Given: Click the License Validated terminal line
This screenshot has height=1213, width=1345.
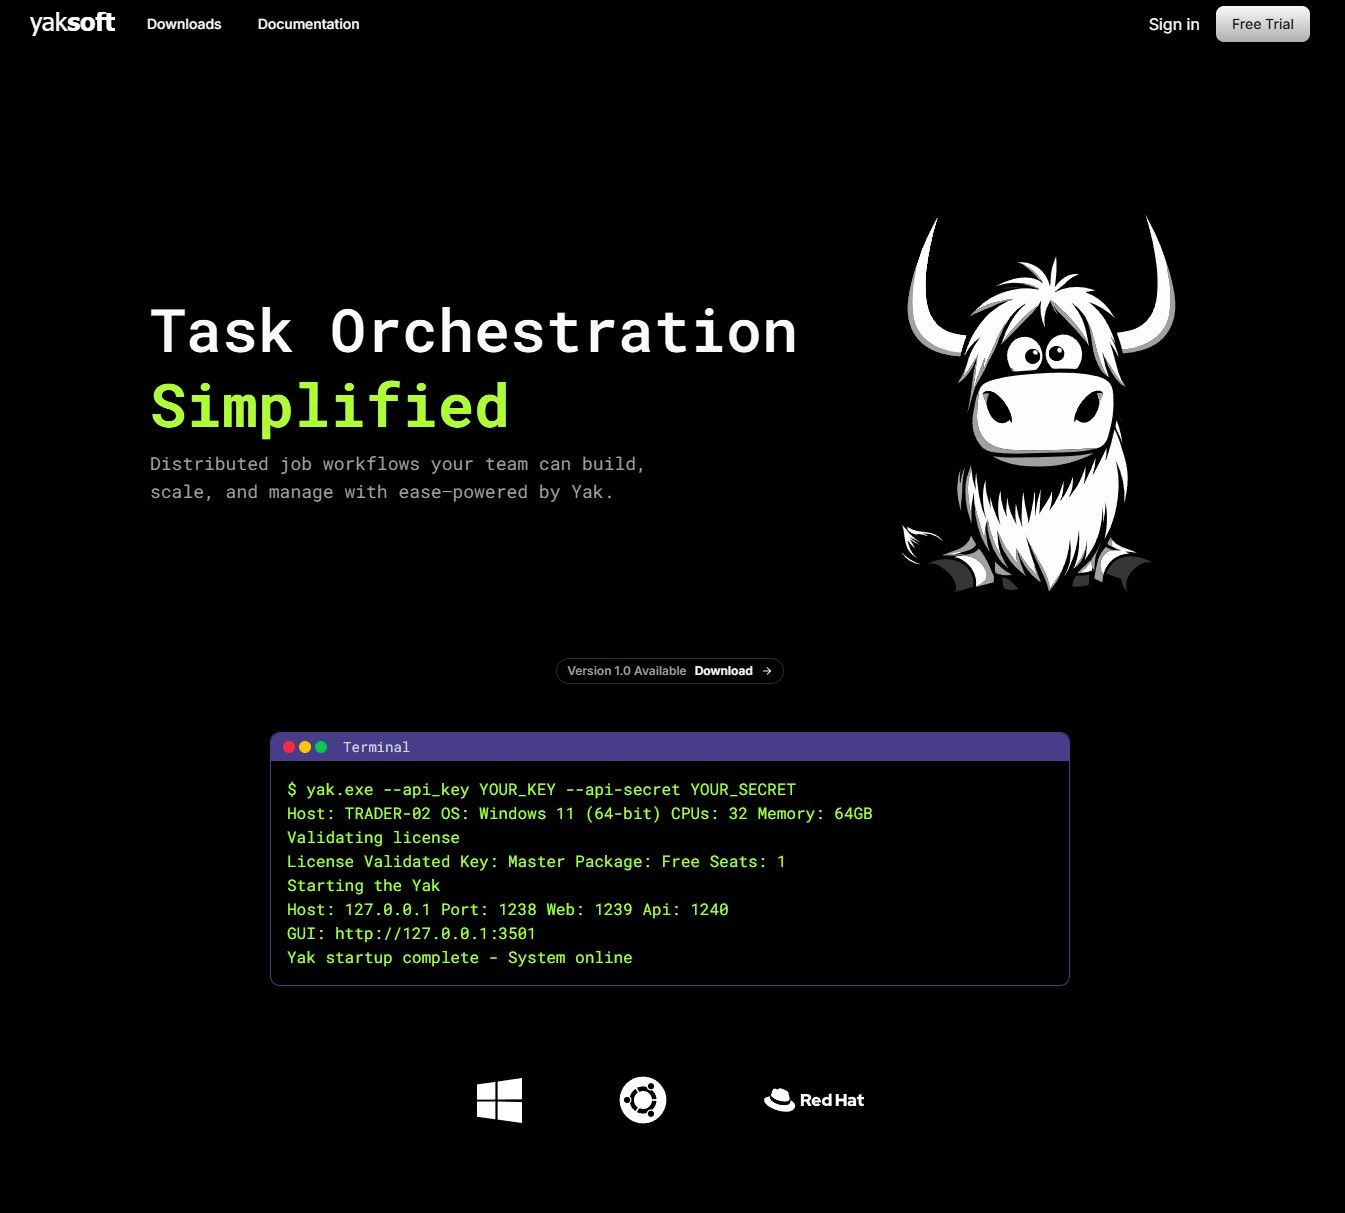Looking at the screenshot, I should tap(536, 861).
